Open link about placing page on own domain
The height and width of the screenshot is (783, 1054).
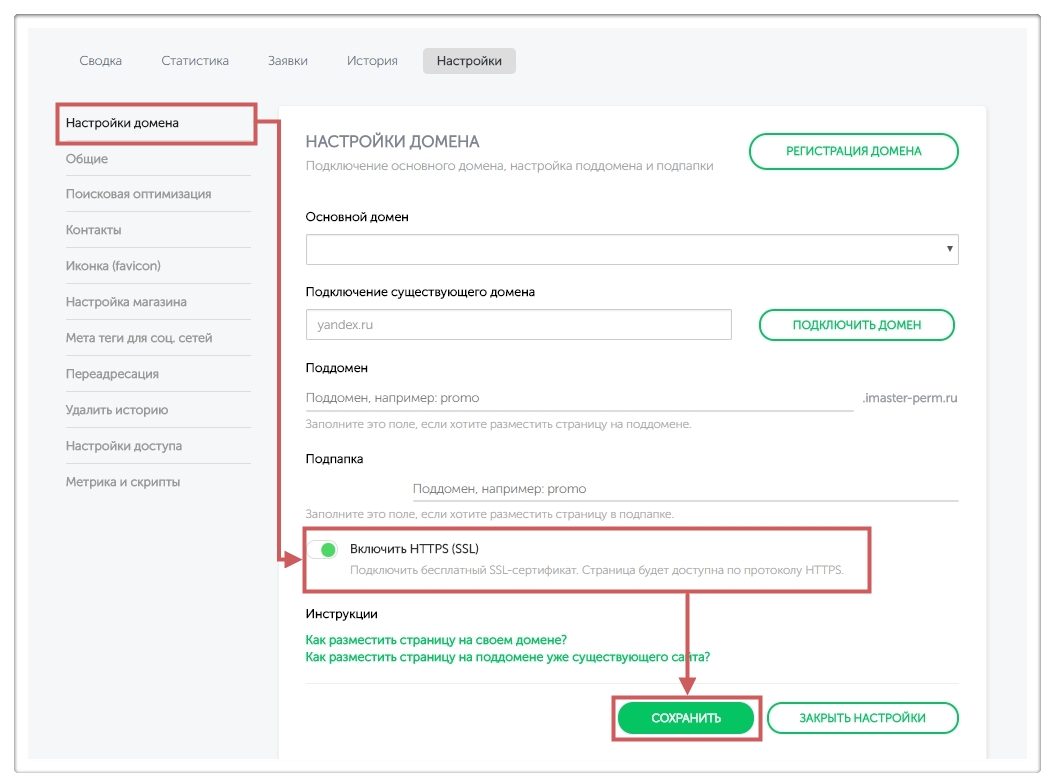point(436,640)
